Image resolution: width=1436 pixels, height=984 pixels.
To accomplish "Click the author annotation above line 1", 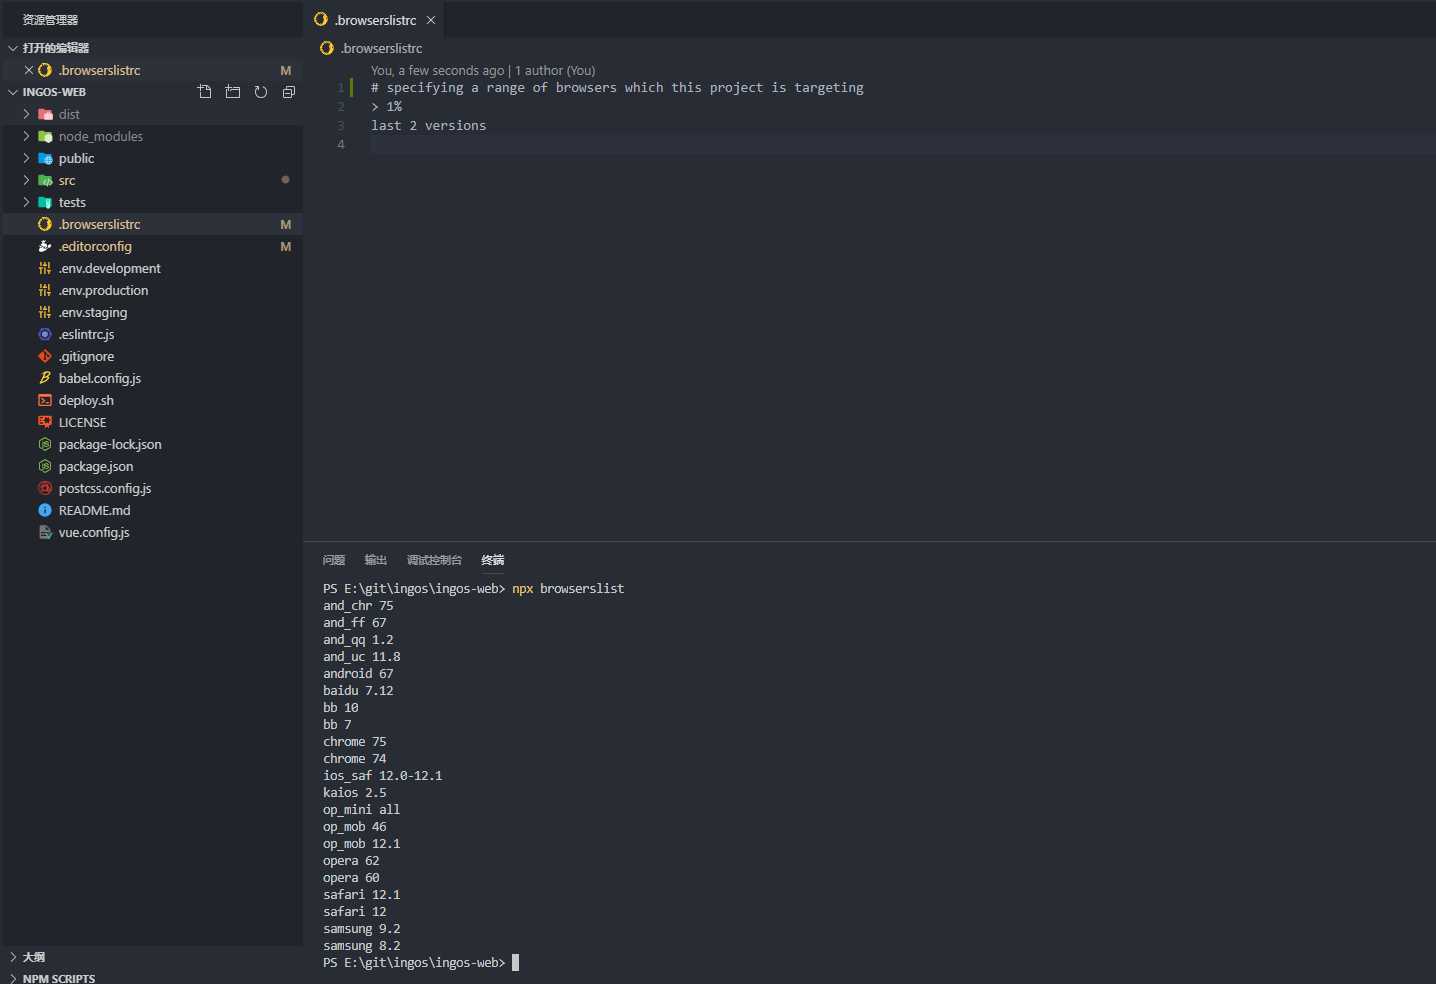I will 483,70.
